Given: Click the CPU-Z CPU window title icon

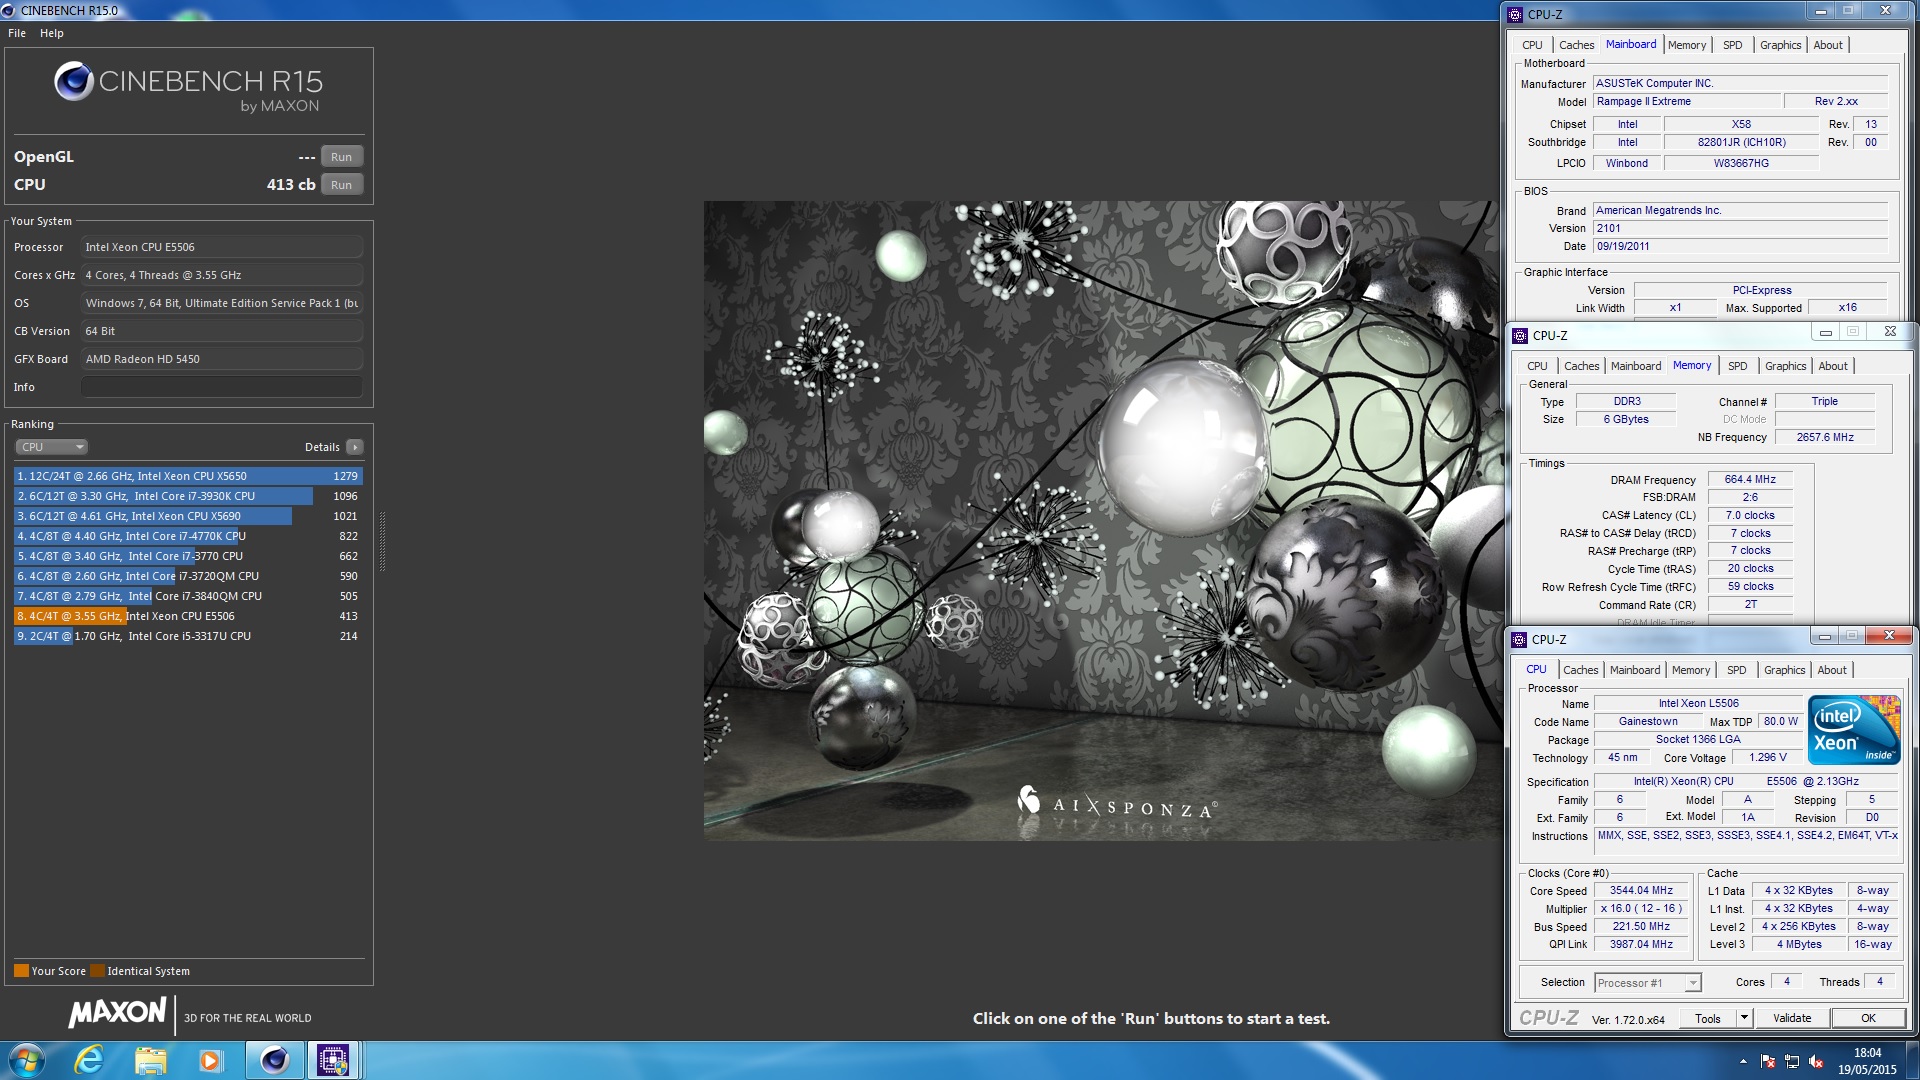Looking at the screenshot, I should [x=1519, y=639].
